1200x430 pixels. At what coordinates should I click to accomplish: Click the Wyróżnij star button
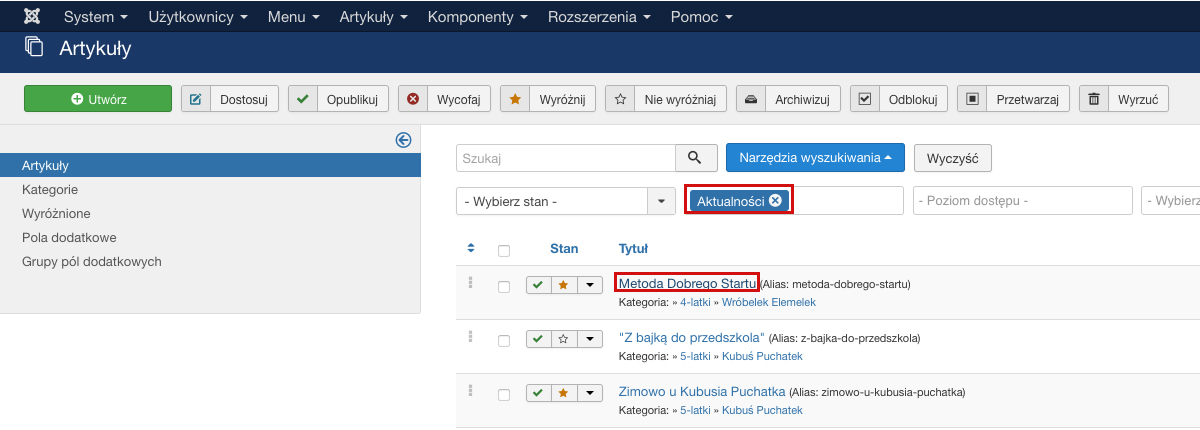548,99
